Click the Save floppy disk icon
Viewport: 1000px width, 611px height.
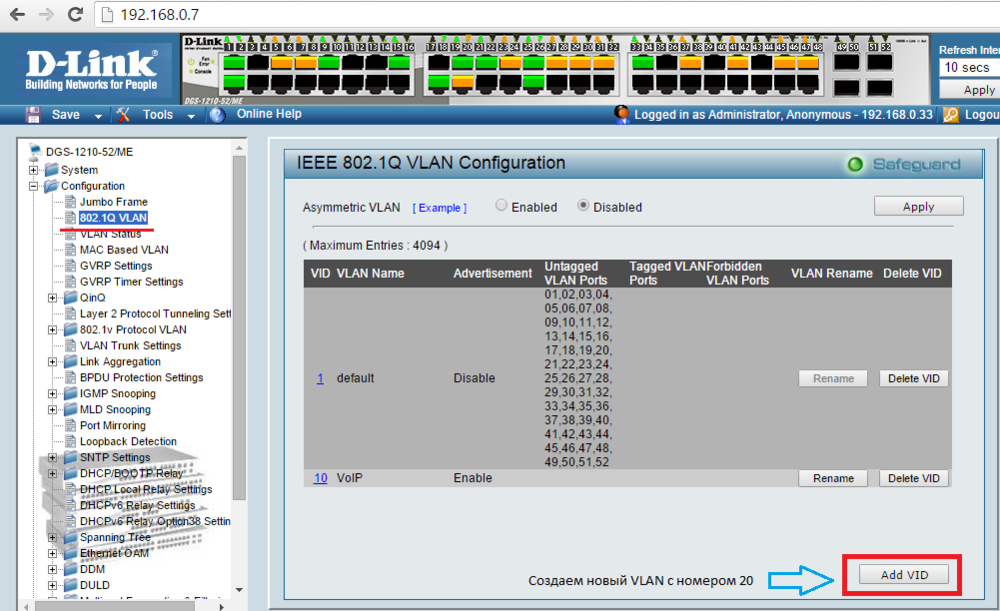coord(33,115)
